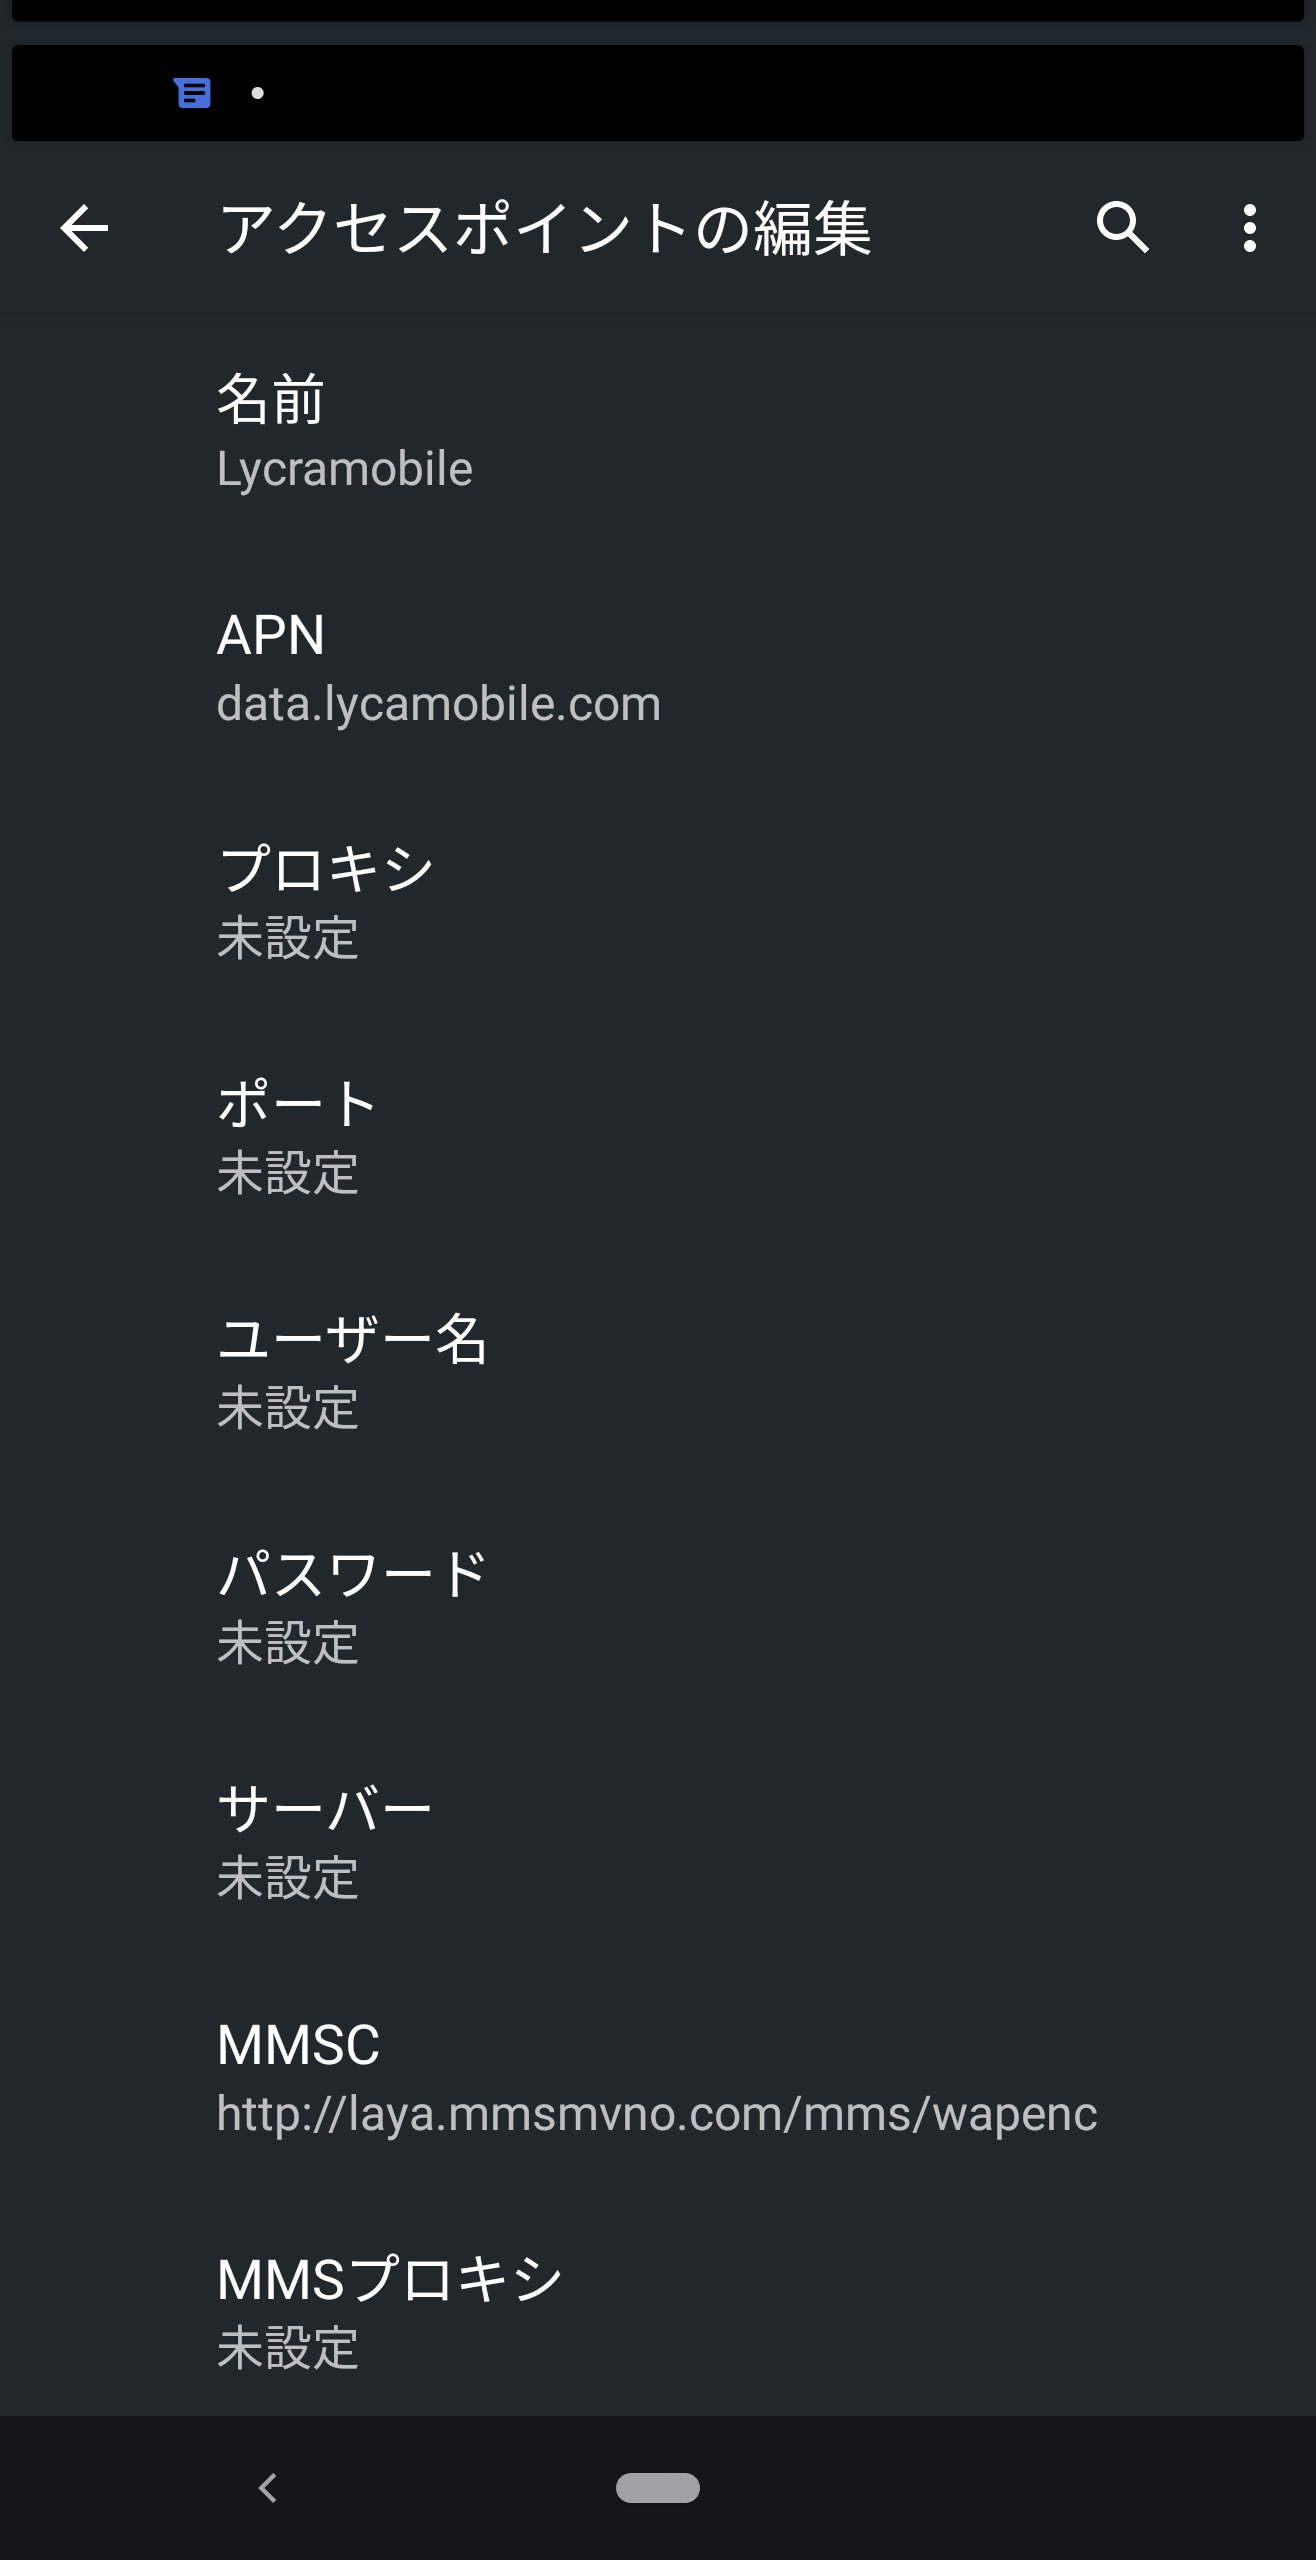Tap the messaging notification icon in status bar
The width and height of the screenshot is (1316, 2560).
click(192, 93)
